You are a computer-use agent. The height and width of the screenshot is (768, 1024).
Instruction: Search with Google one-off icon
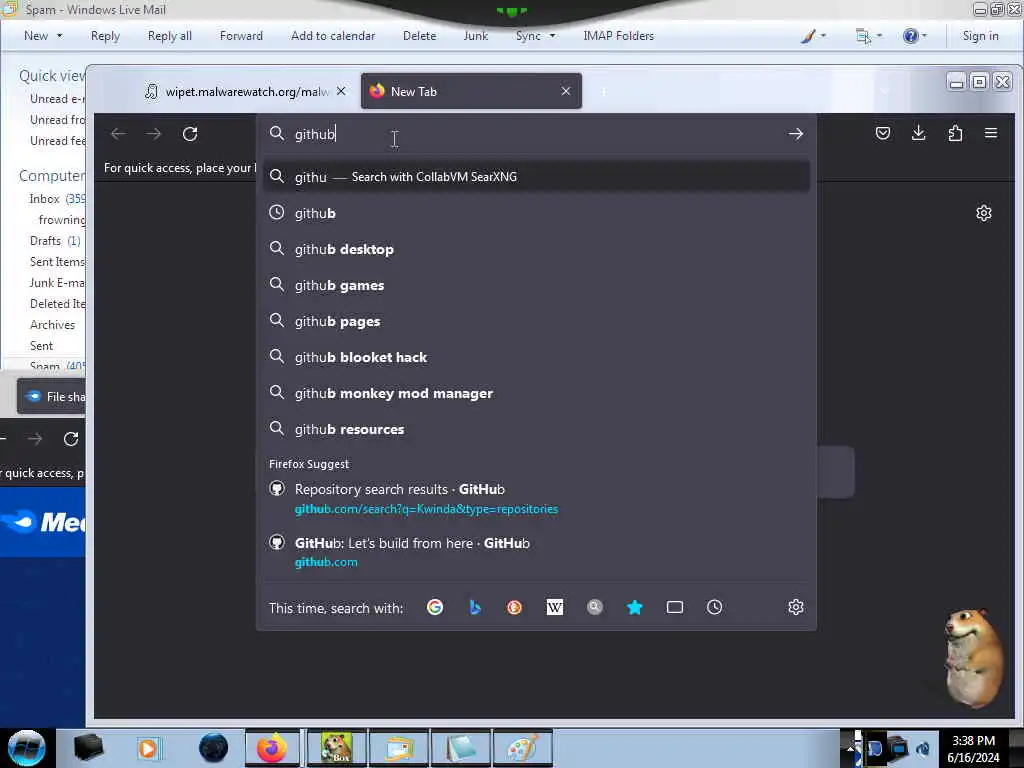click(435, 607)
